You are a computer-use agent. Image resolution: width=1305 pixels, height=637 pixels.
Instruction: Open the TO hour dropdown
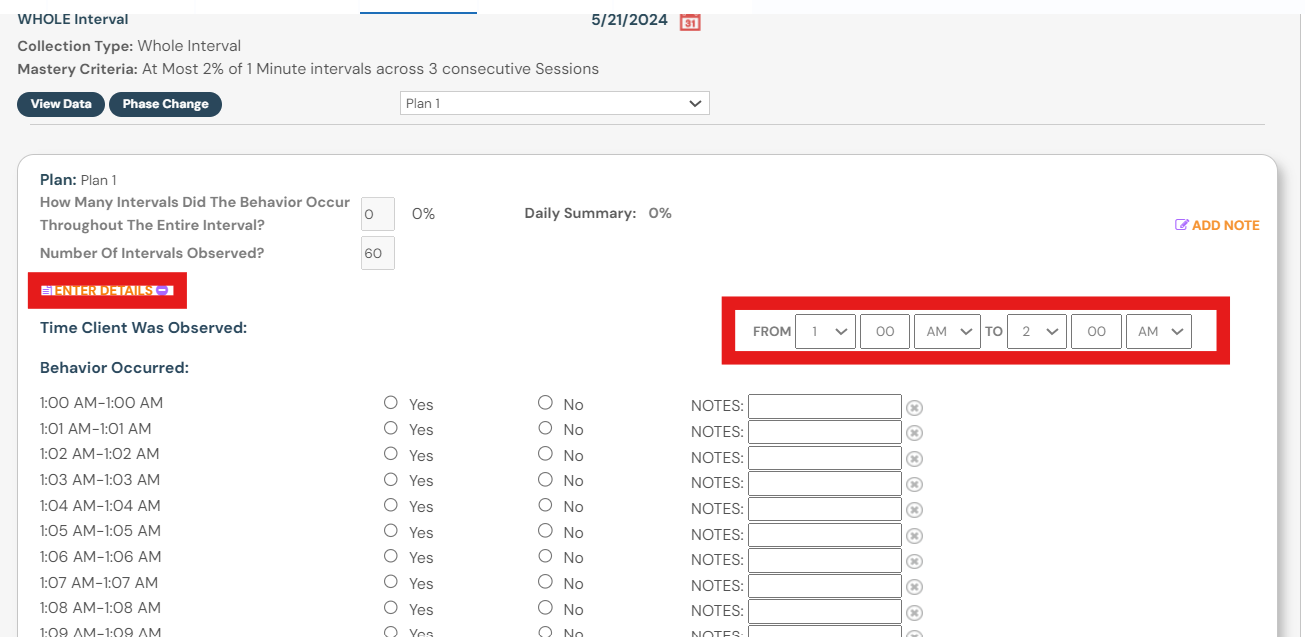pos(1037,332)
